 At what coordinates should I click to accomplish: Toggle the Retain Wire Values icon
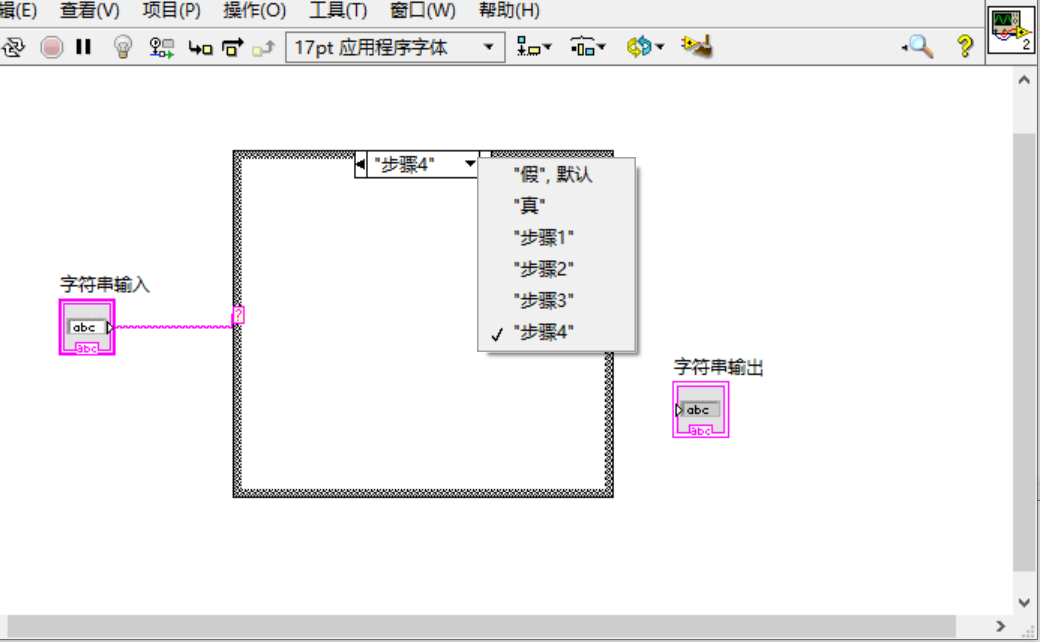(x=161, y=48)
